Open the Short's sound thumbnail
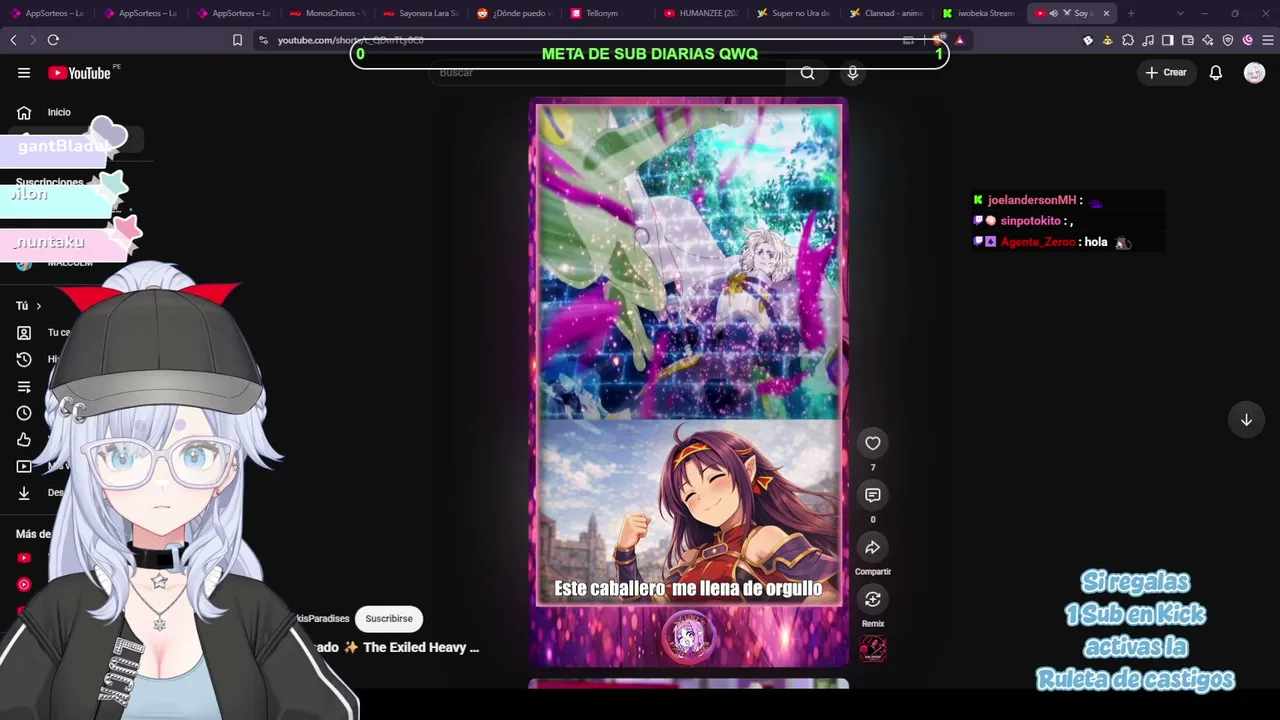The height and width of the screenshot is (720, 1280). [873, 650]
